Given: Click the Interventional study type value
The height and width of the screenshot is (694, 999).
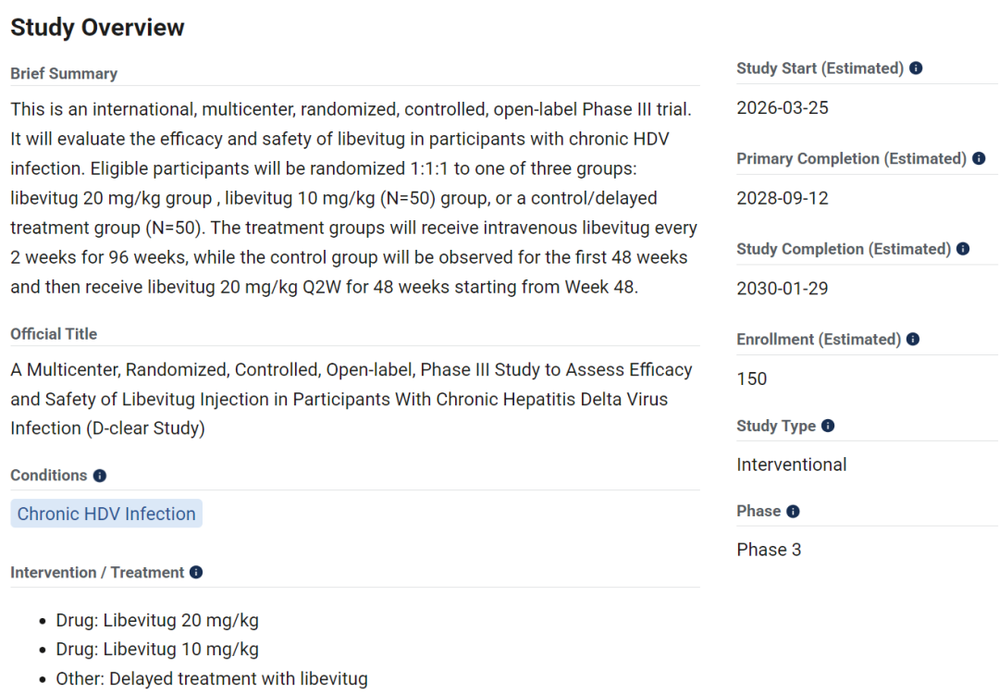Looking at the screenshot, I should pyautogui.click(x=791, y=465).
